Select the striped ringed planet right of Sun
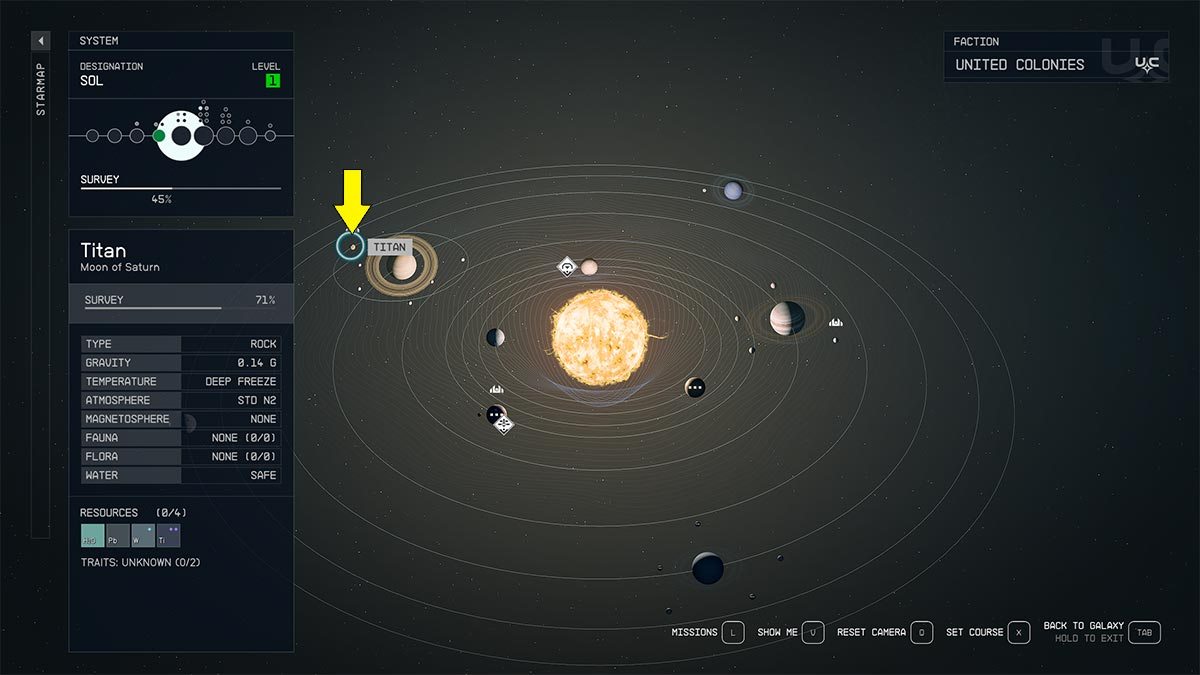This screenshot has width=1200, height=675. pyautogui.click(x=787, y=319)
